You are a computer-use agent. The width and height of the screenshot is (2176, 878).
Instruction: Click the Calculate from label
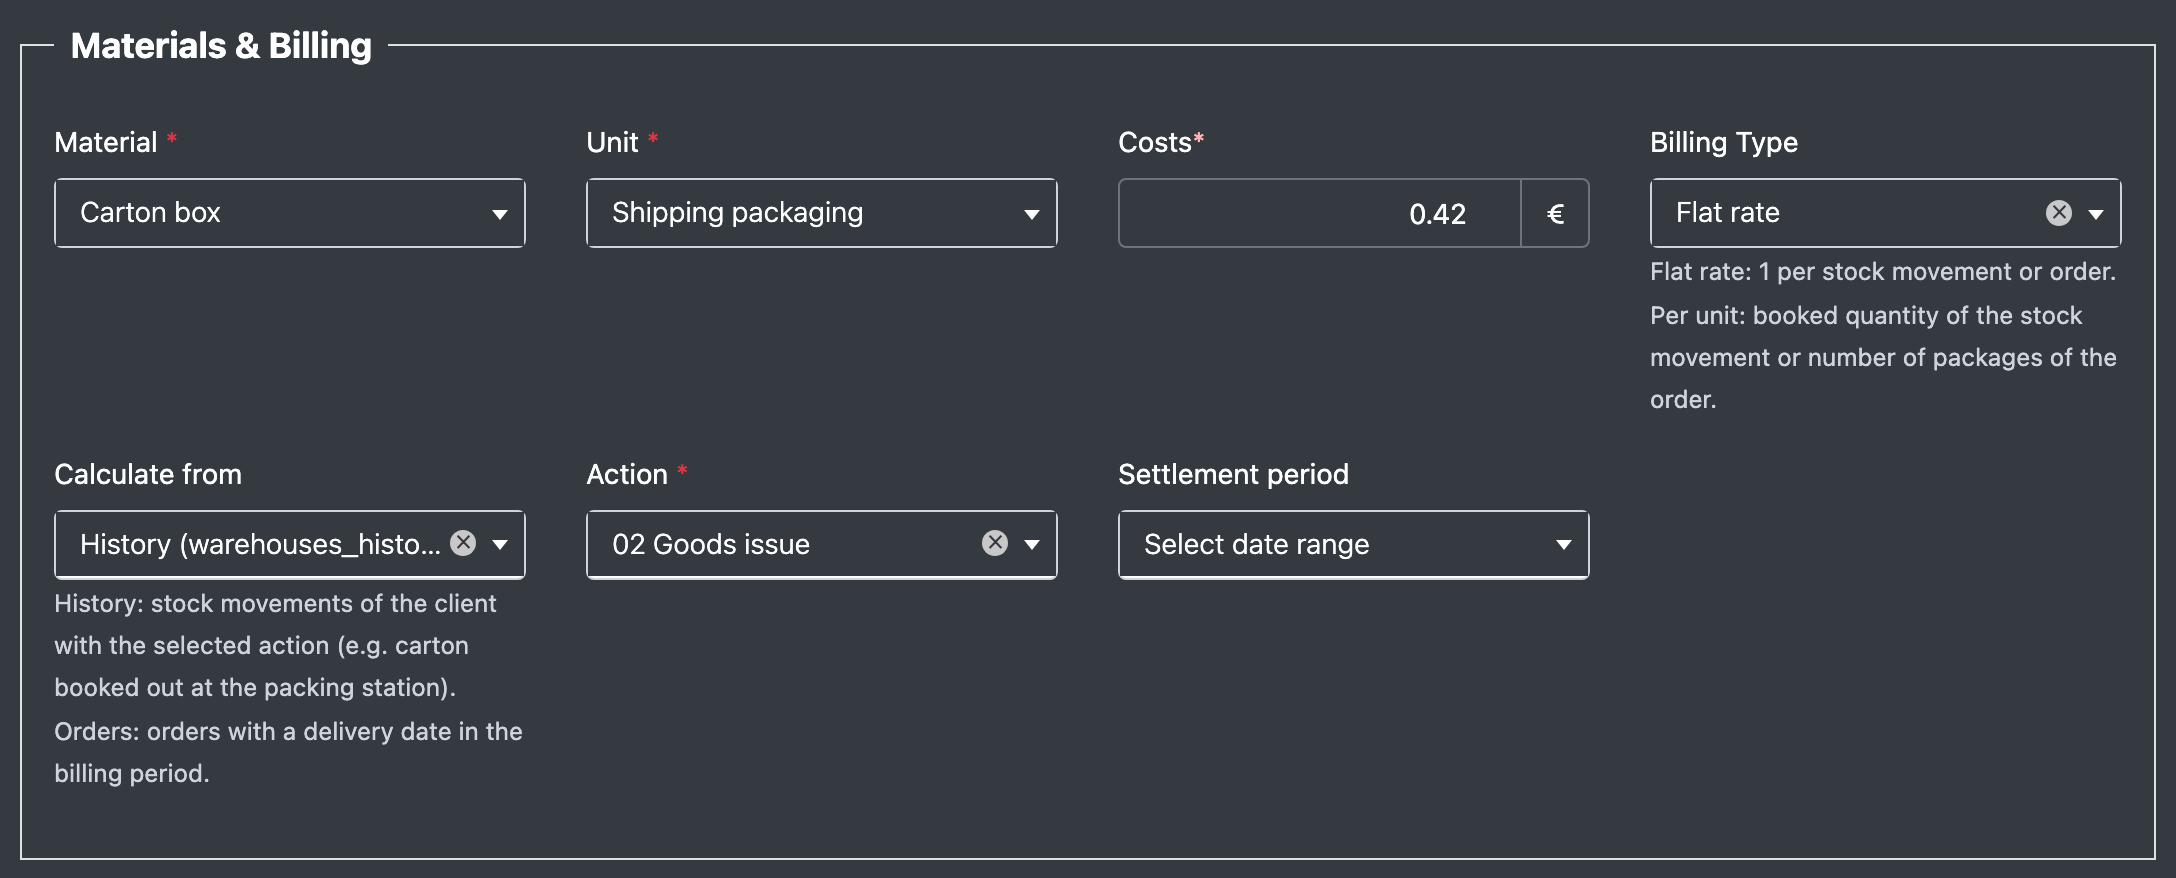[148, 474]
